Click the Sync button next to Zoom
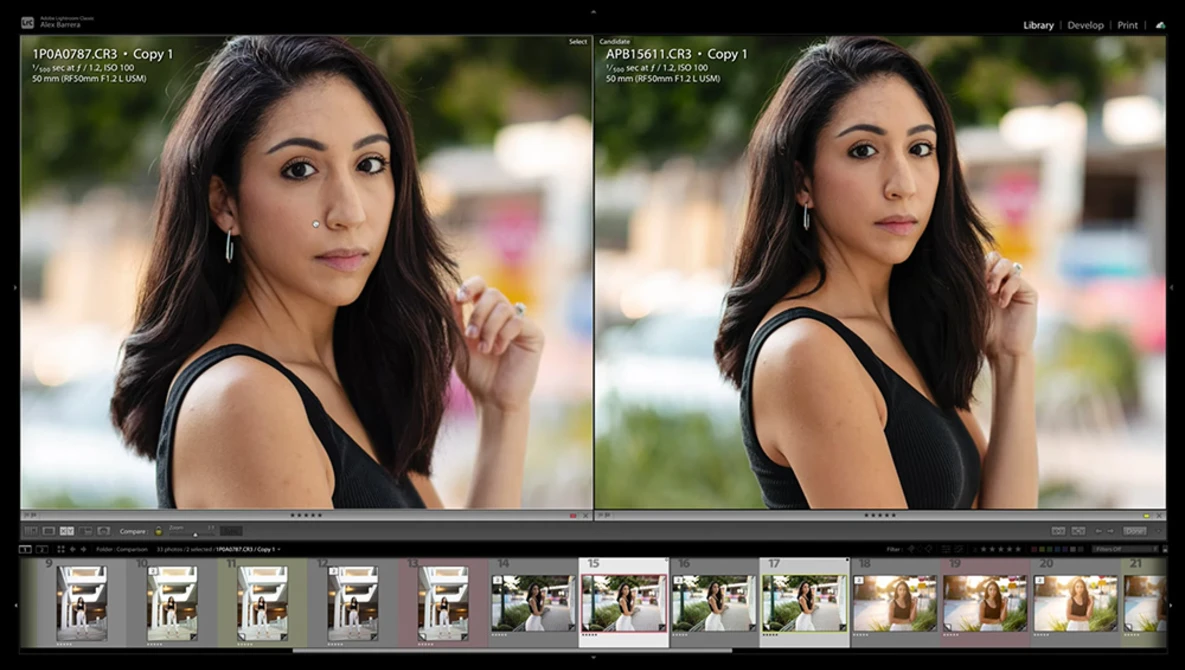This screenshot has height=670, width=1185. pyautogui.click(x=231, y=531)
